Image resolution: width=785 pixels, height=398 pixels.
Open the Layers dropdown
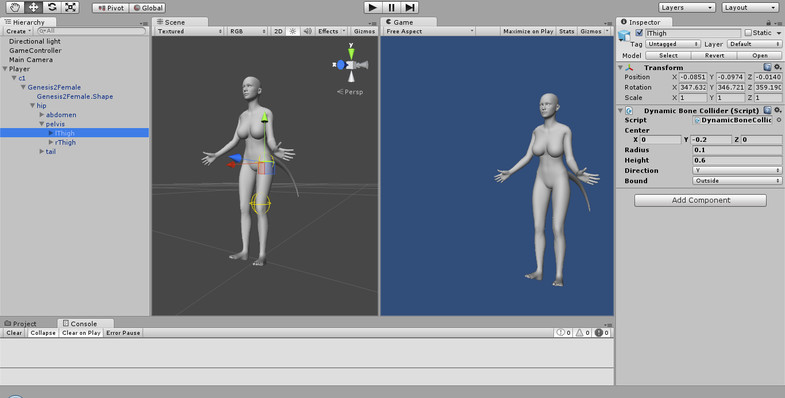(686, 8)
